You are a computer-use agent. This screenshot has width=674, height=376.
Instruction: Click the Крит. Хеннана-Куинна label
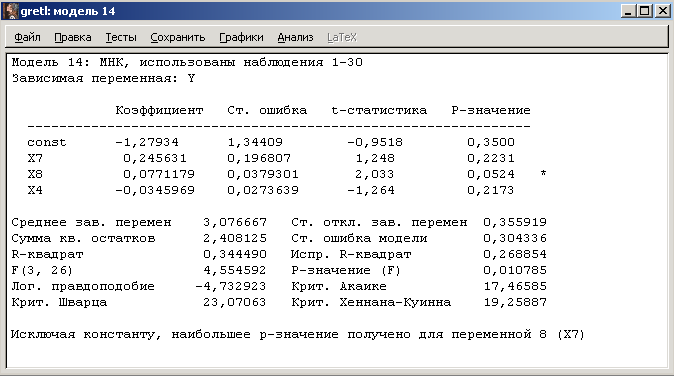(371, 302)
